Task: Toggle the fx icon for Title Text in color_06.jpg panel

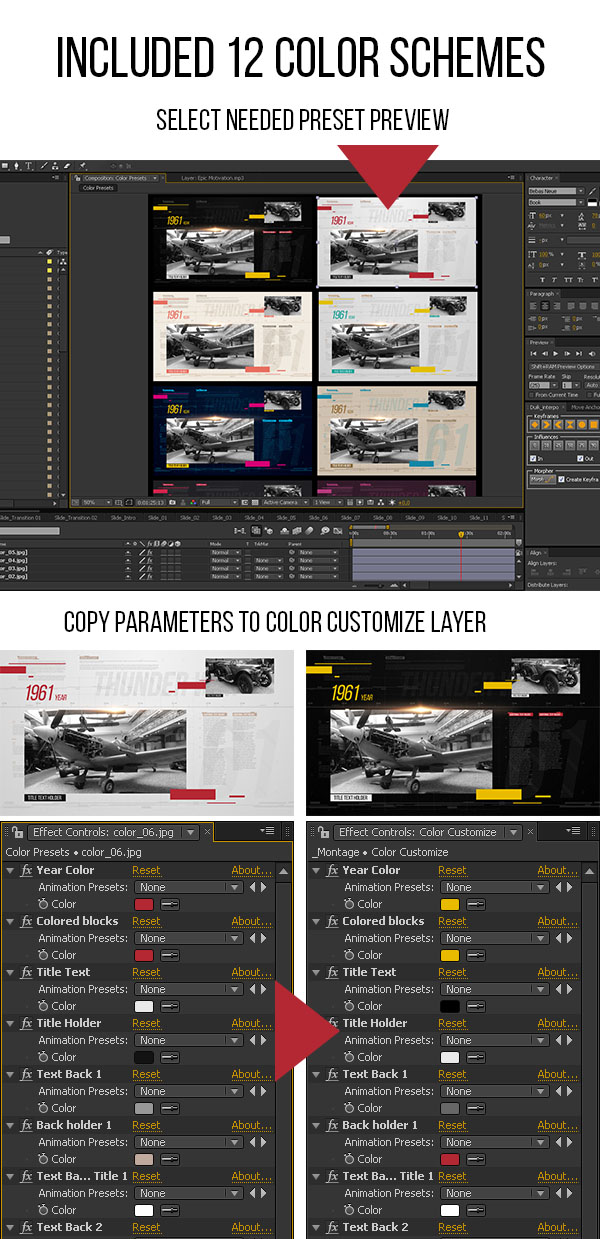Action: click(26, 972)
